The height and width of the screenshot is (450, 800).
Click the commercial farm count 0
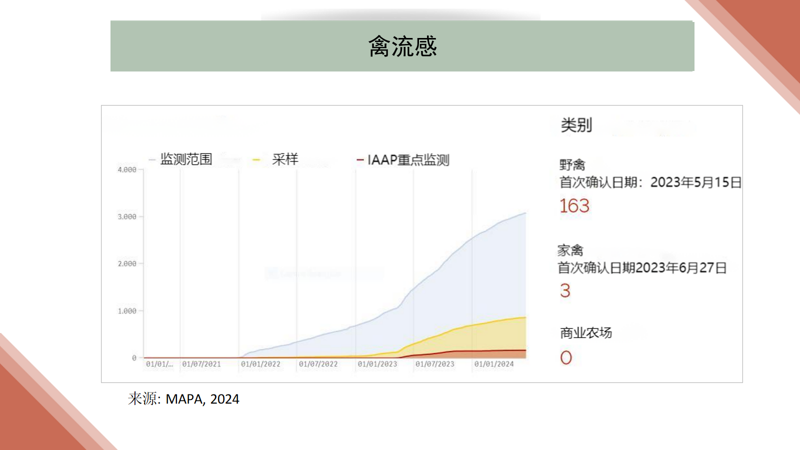point(566,358)
